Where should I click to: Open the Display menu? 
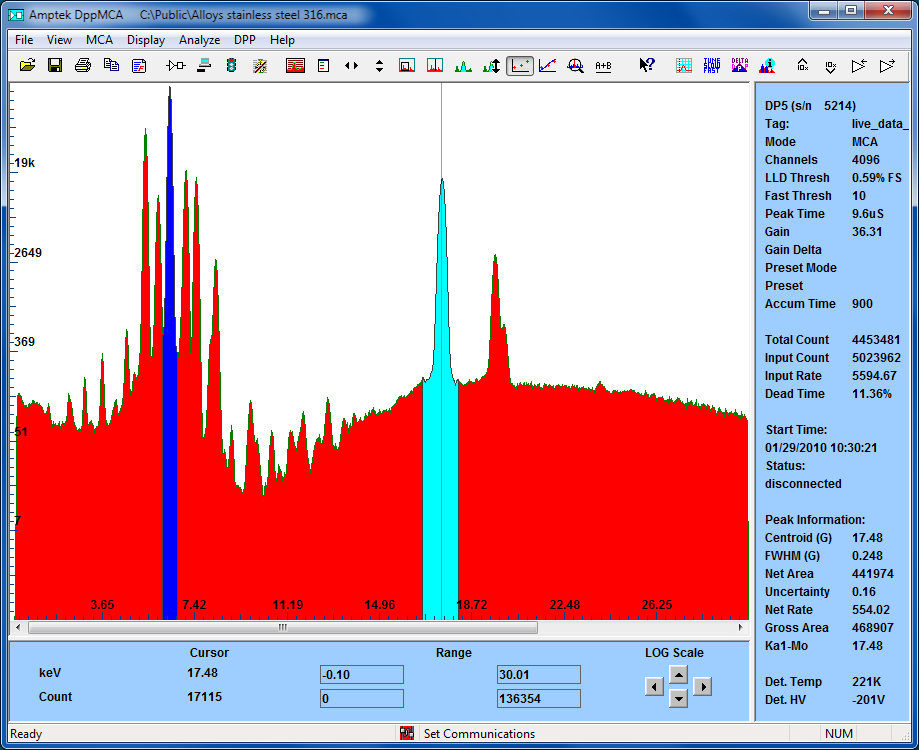146,40
